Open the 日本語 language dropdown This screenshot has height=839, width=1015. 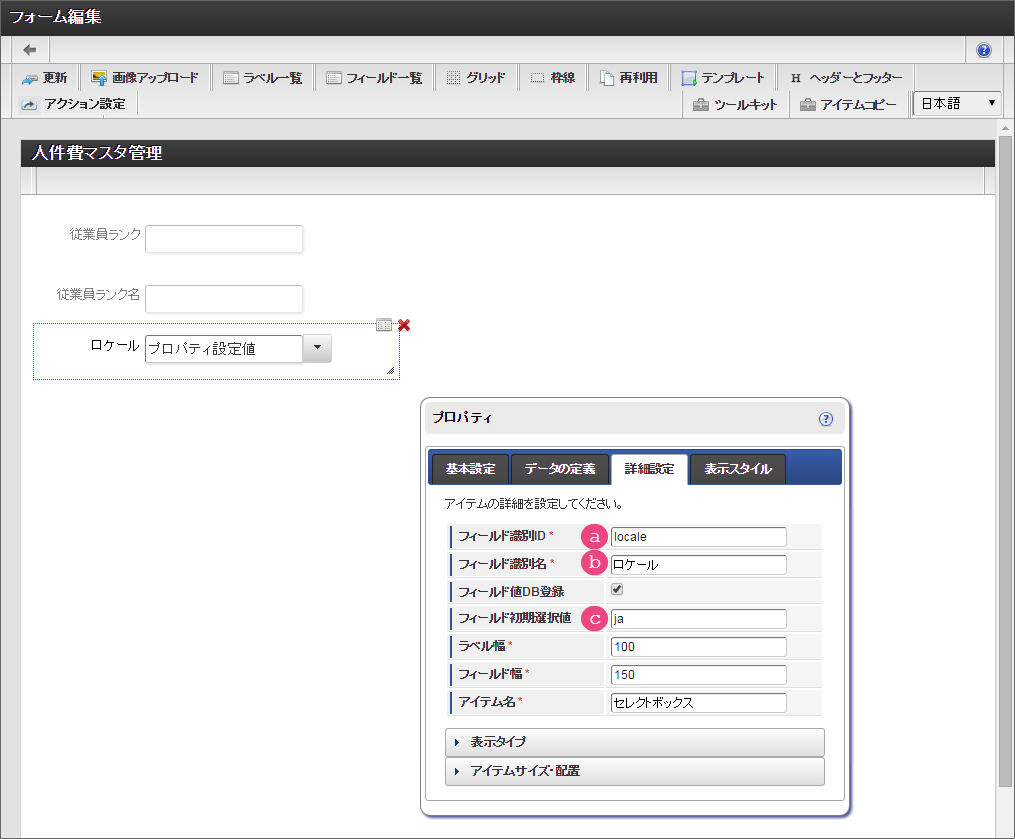tap(957, 104)
